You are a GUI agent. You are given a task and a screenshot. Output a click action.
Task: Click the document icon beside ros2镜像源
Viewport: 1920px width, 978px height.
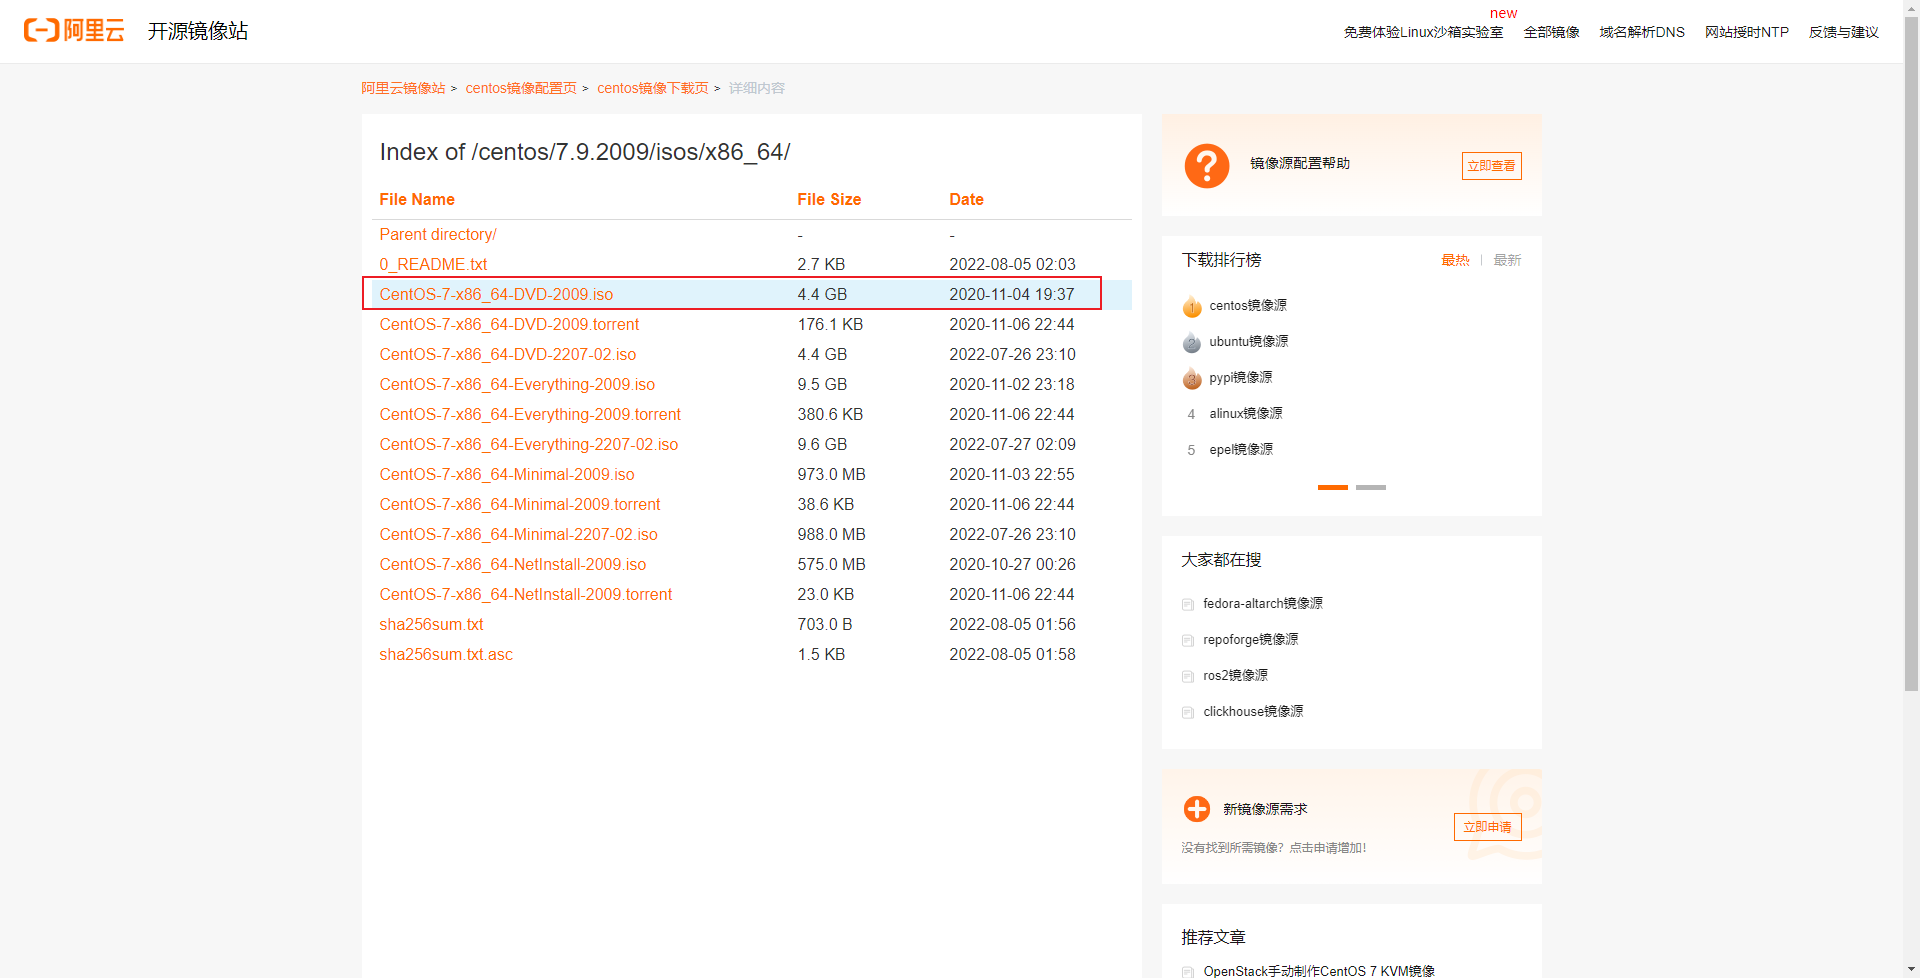tap(1188, 676)
